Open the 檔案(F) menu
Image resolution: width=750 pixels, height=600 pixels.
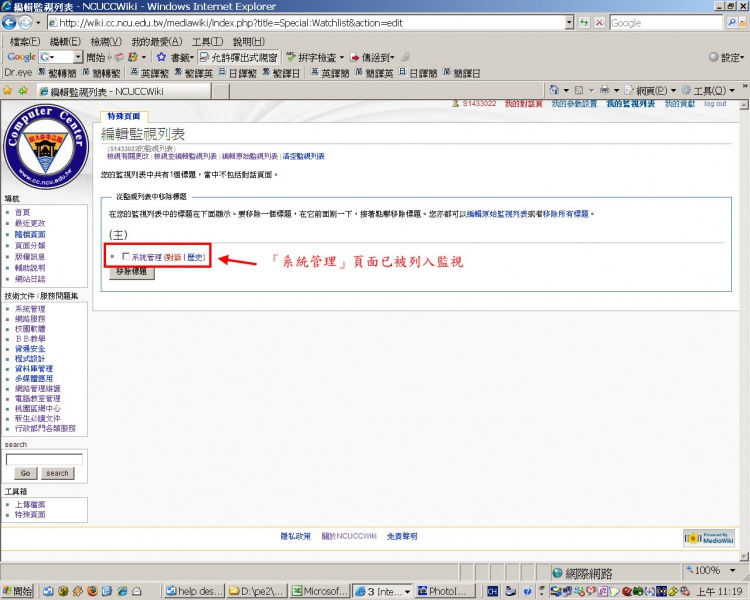(24, 41)
